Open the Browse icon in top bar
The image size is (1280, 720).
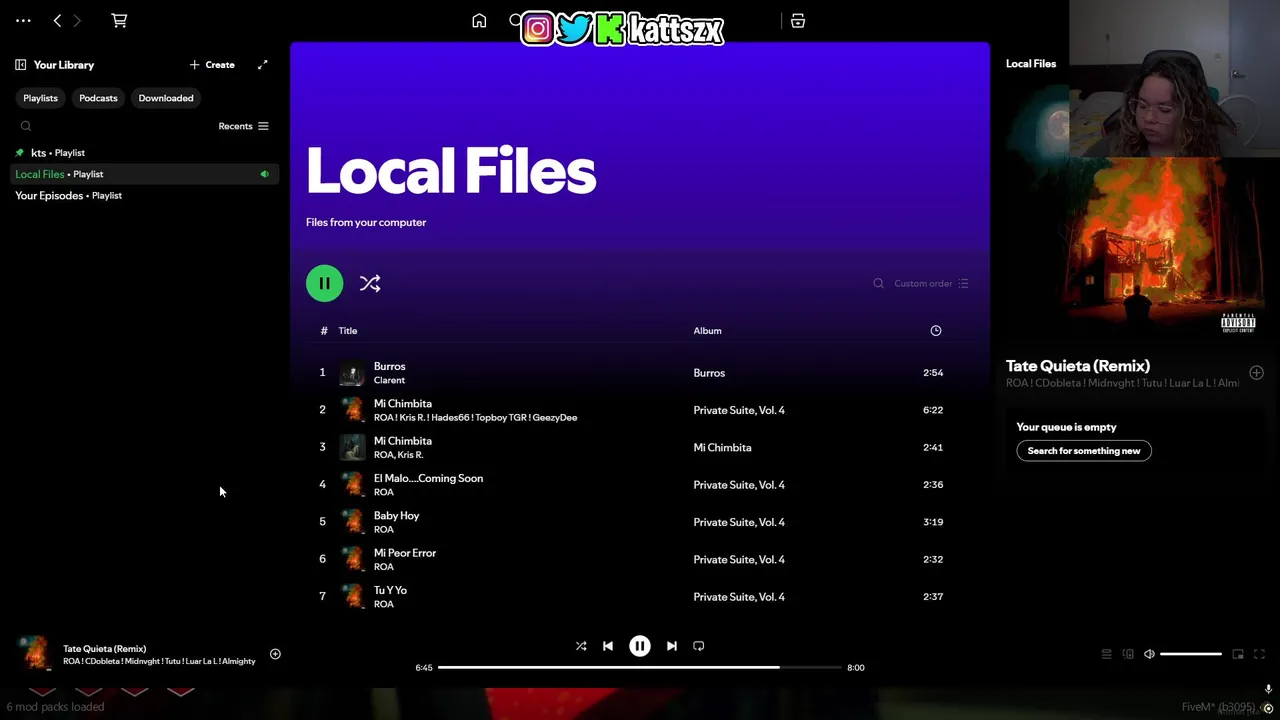[798, 20]
